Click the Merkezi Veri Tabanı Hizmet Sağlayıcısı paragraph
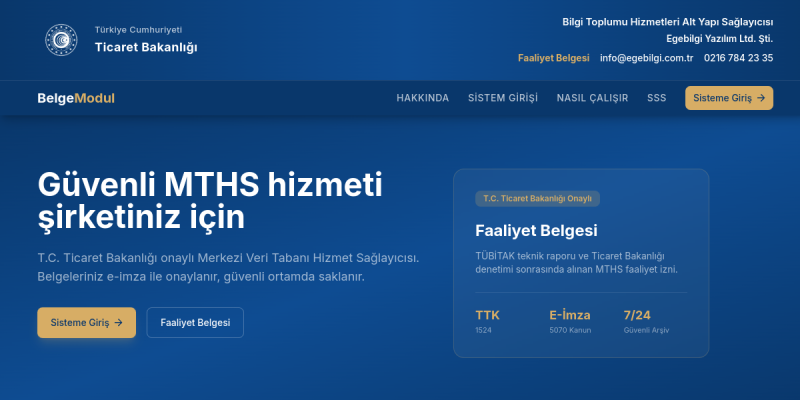This screenshot has width=800, height=400. [228, 267]
